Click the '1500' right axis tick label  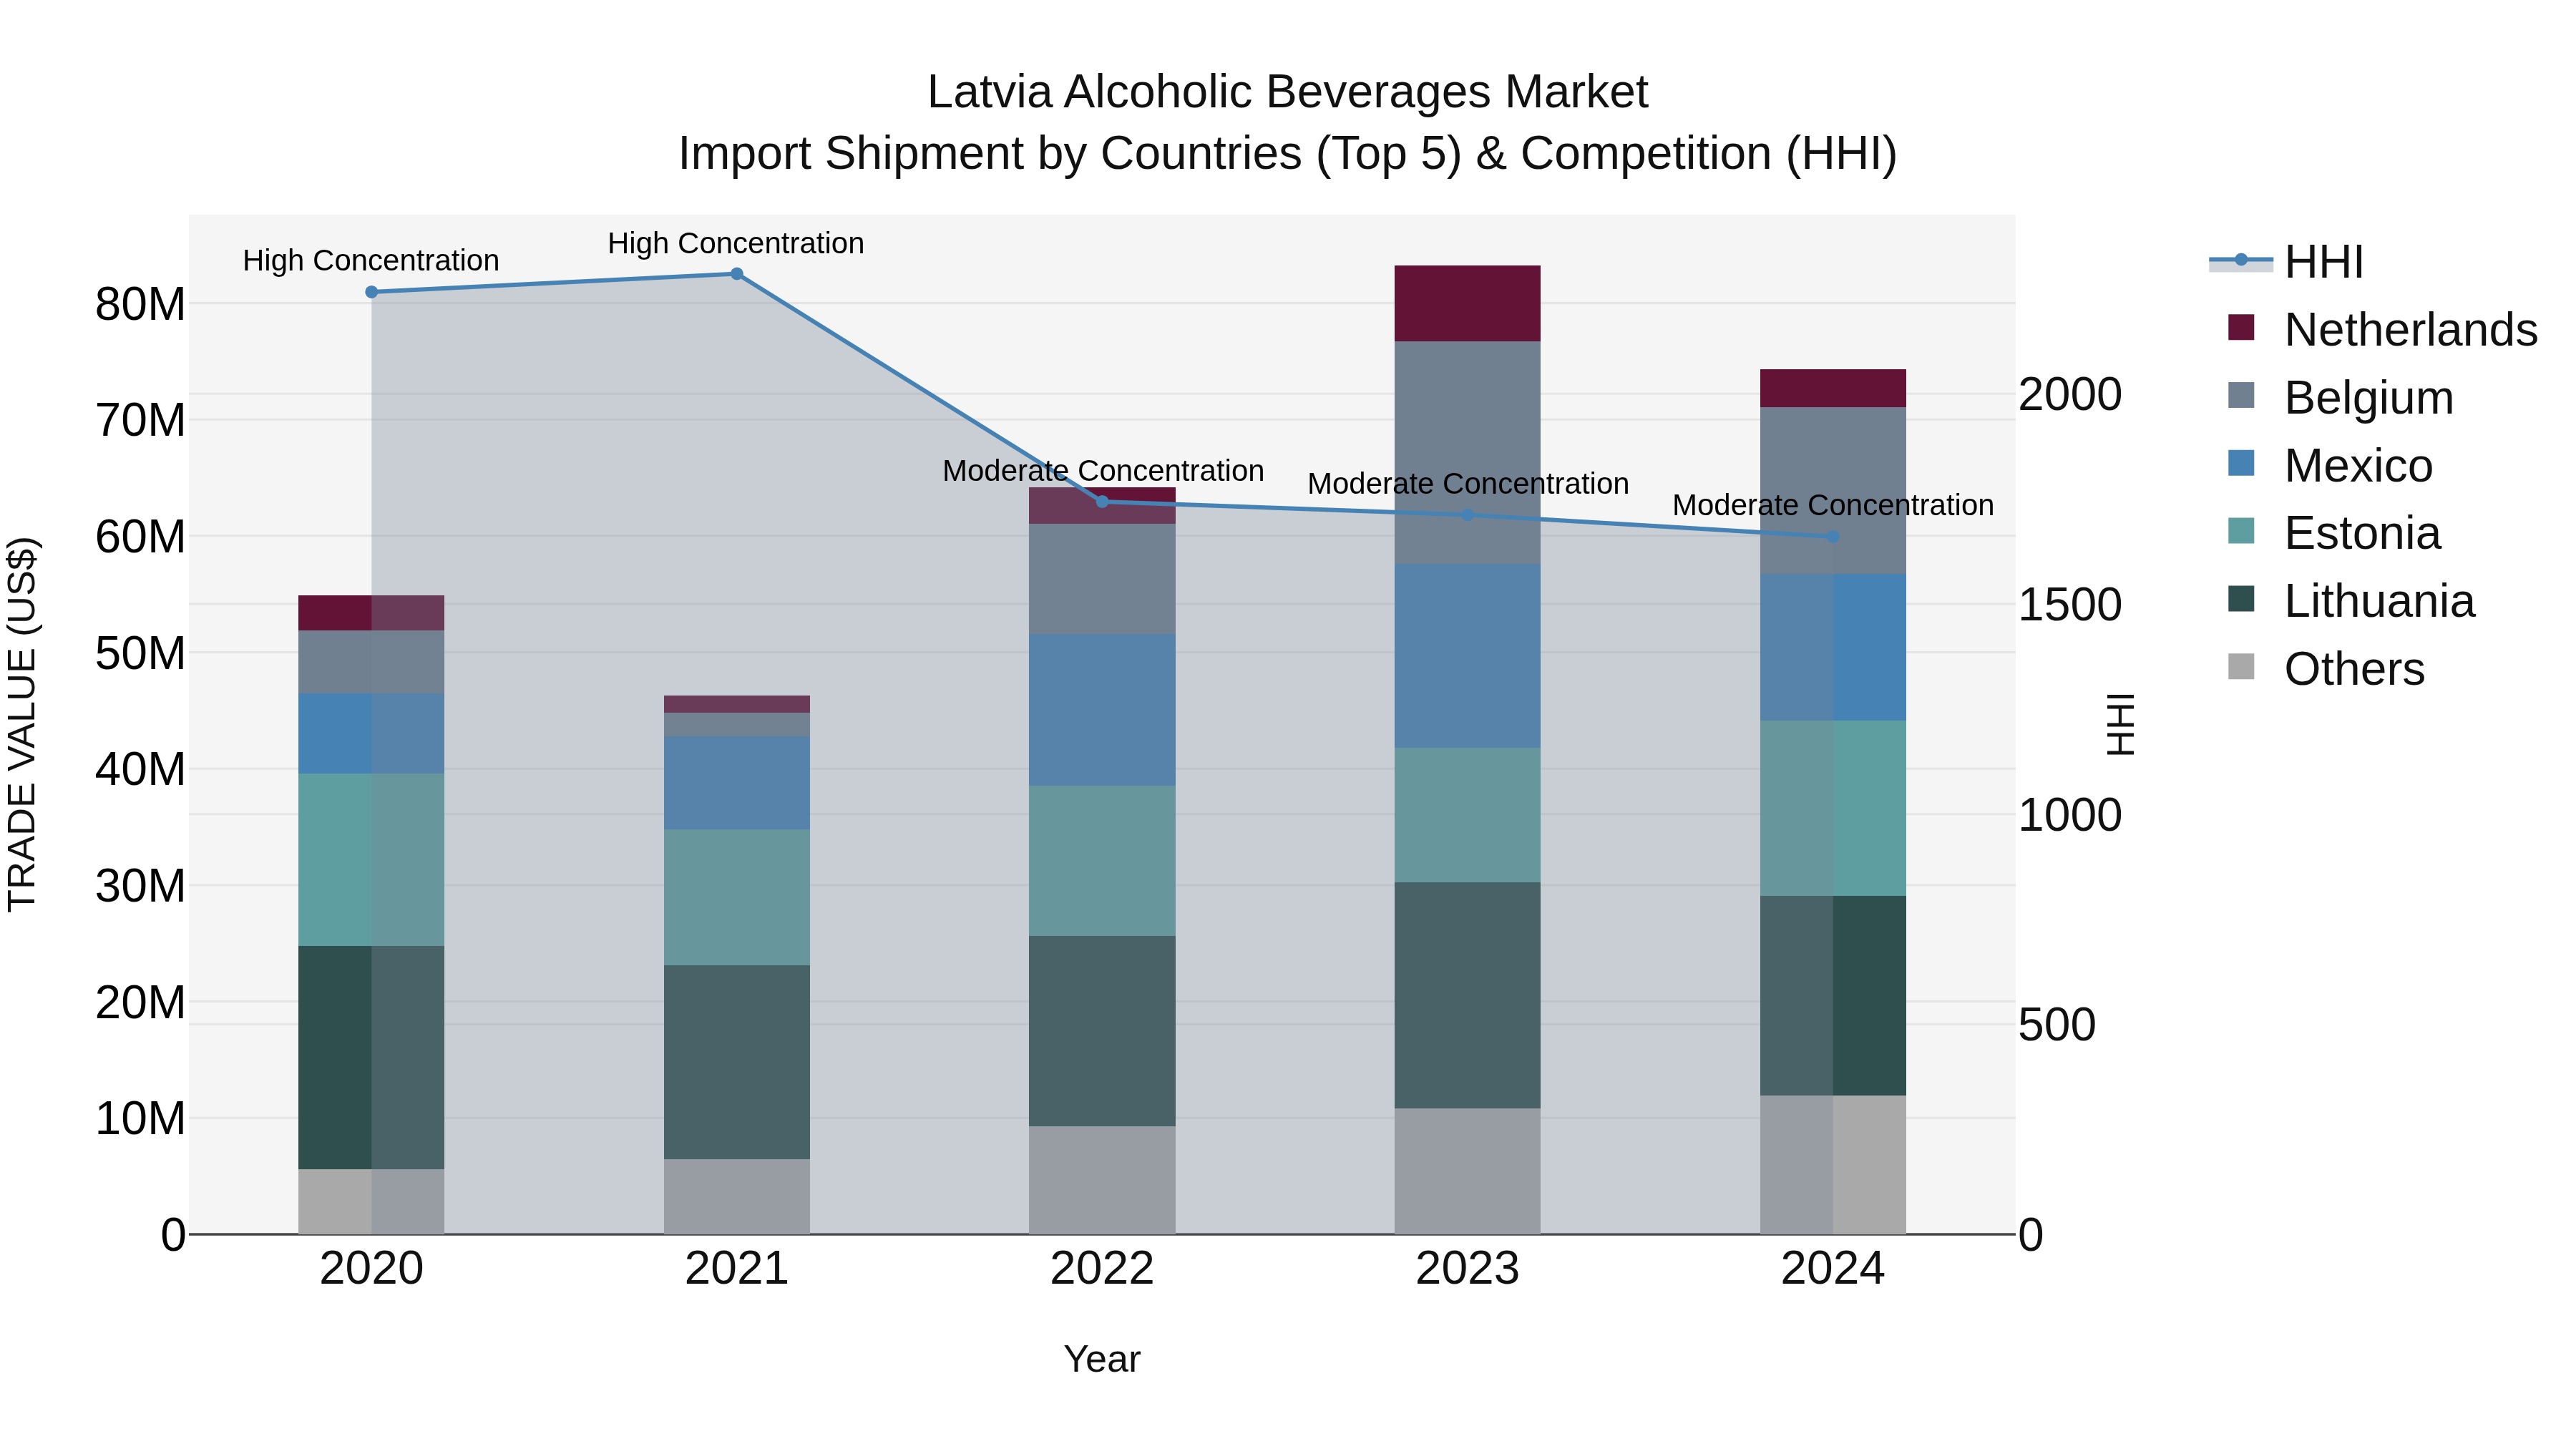(2070, 604)
